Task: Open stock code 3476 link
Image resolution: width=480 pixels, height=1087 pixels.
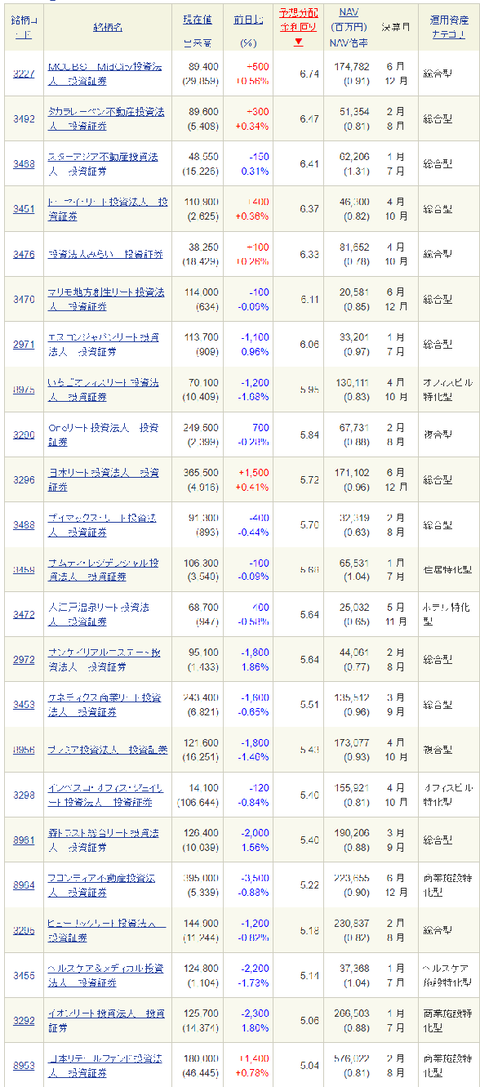Action: coord(22,254)
